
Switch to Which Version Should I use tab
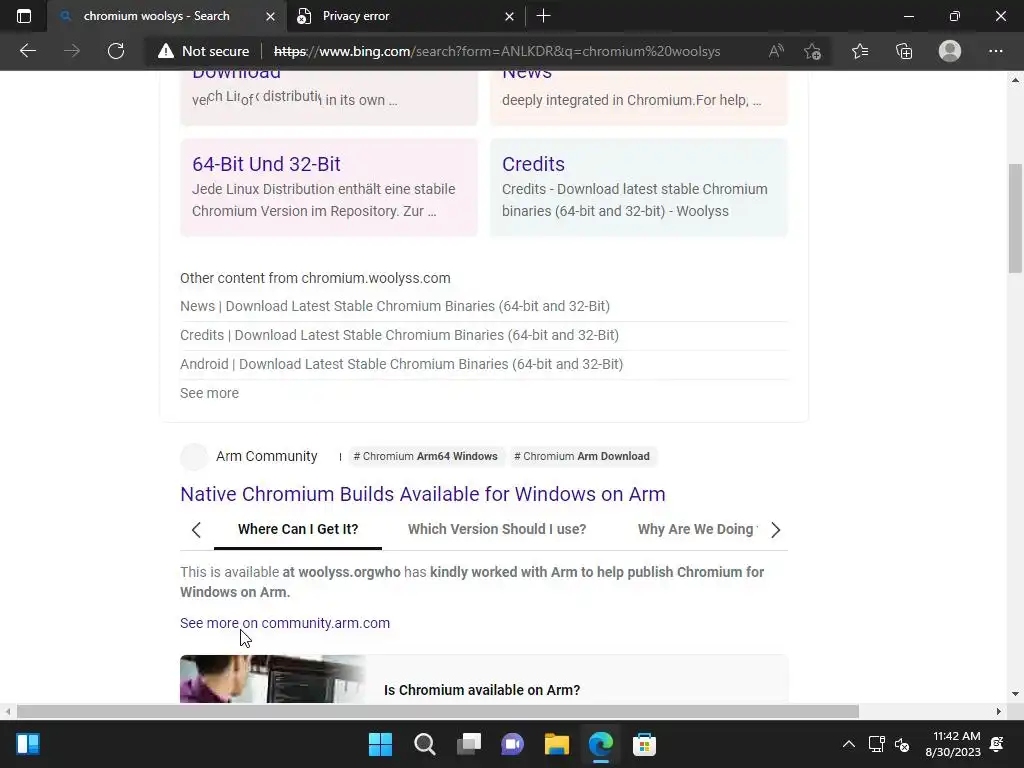click(497, 529)
